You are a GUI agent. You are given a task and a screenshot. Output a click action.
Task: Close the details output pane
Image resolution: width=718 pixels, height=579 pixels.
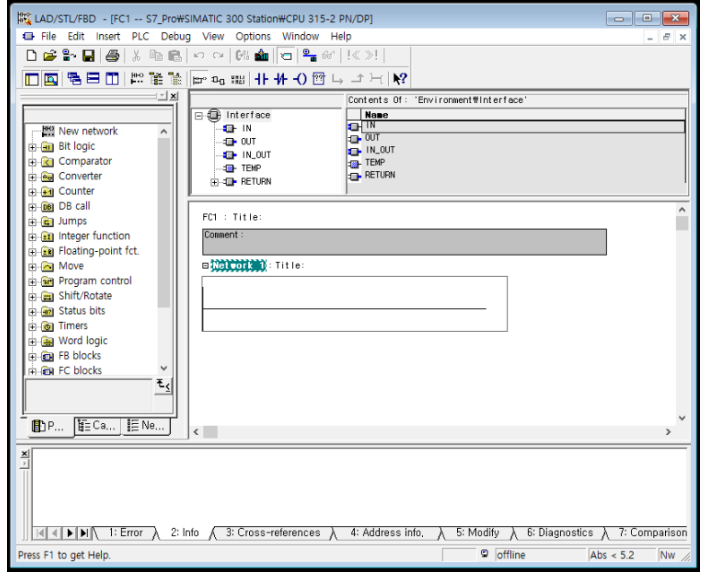(x=25, y=453)
